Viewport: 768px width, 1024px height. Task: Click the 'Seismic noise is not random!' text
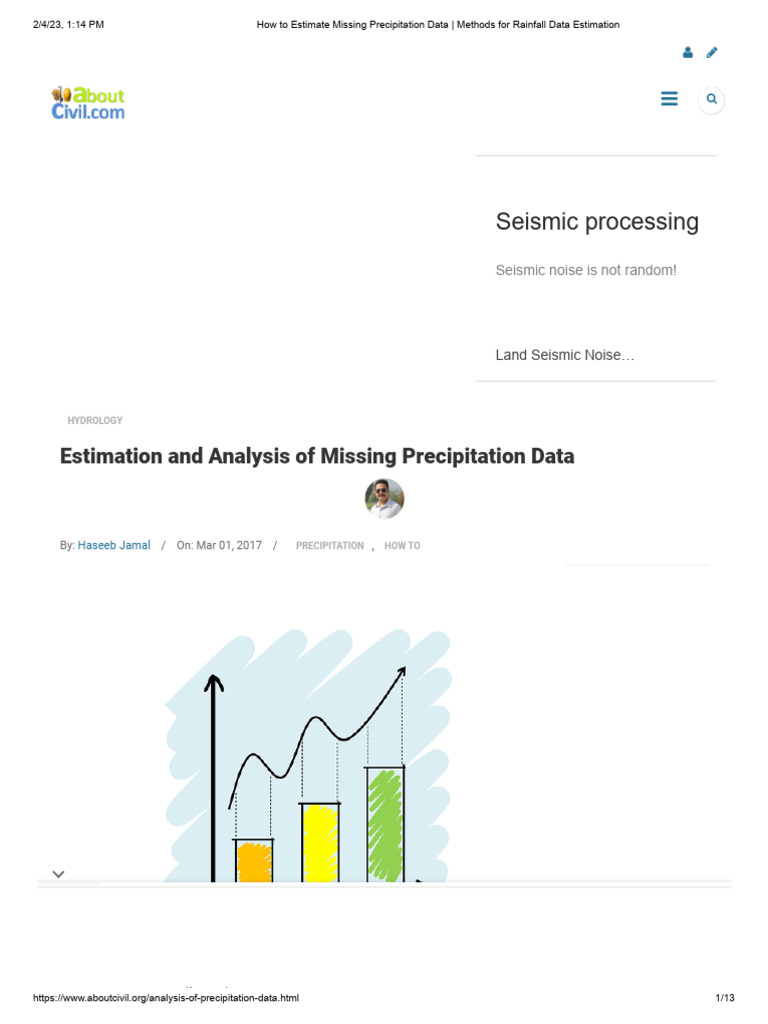586,270
